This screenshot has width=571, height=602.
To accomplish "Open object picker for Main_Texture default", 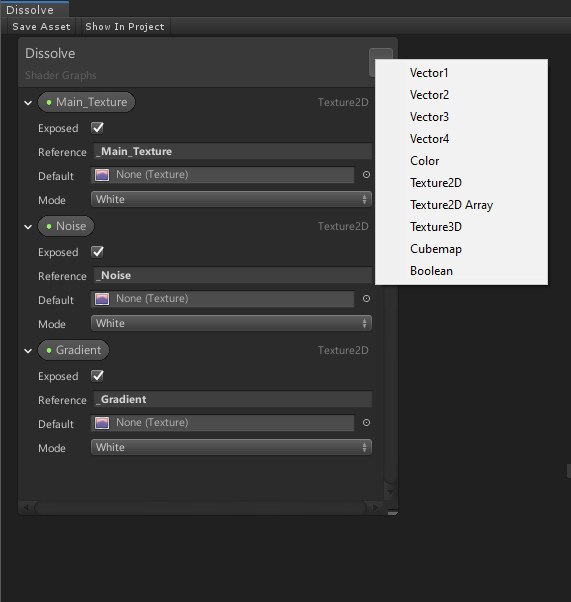I will [x=366, y=175].
